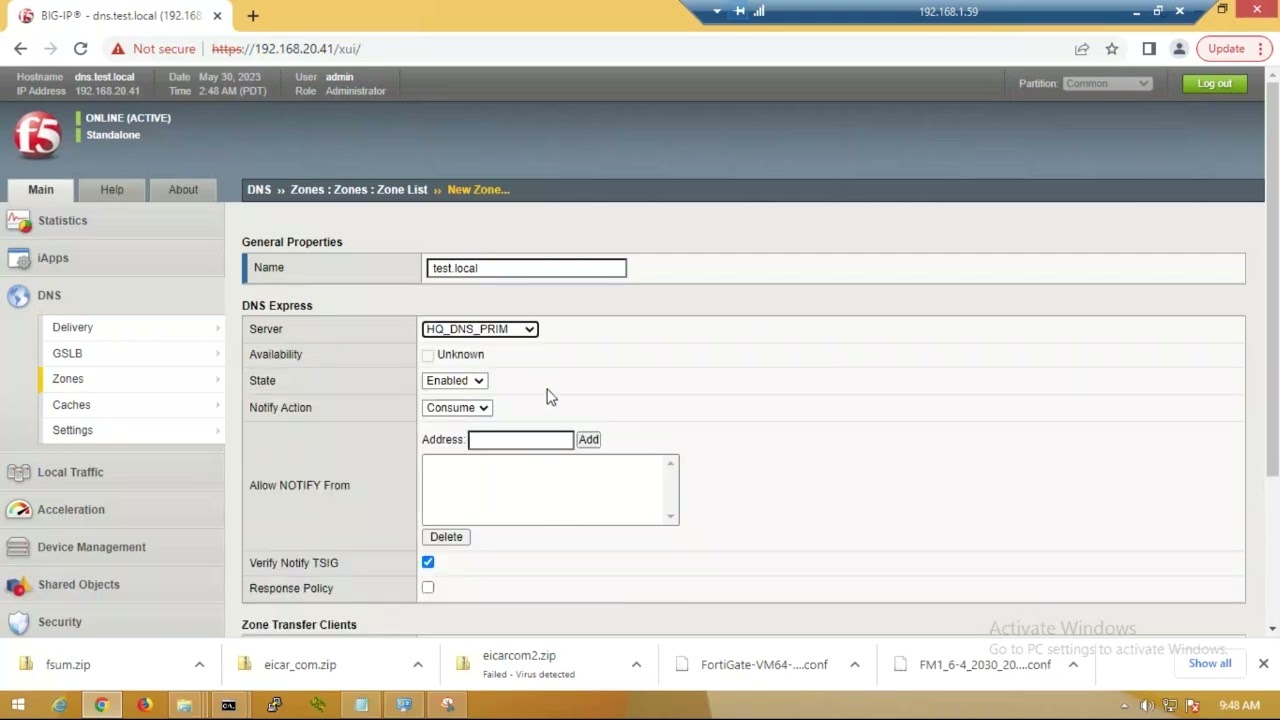Viewport: 1280px width, 720px height.
Task: Switch to the About tab
Action: coord(183,190)
